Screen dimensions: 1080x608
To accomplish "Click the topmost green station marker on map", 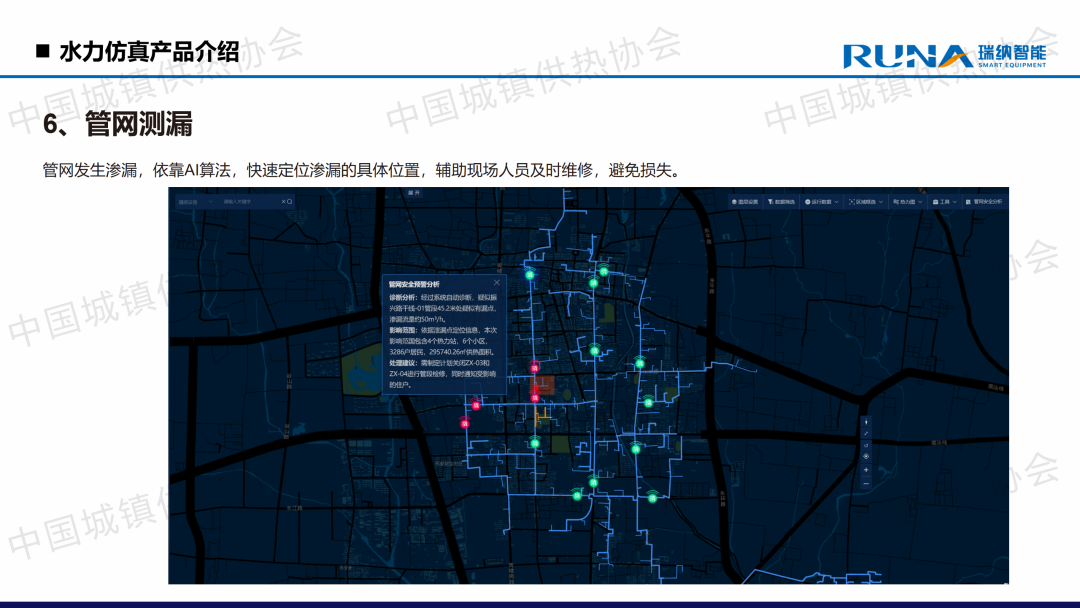I will pos(604,271).
